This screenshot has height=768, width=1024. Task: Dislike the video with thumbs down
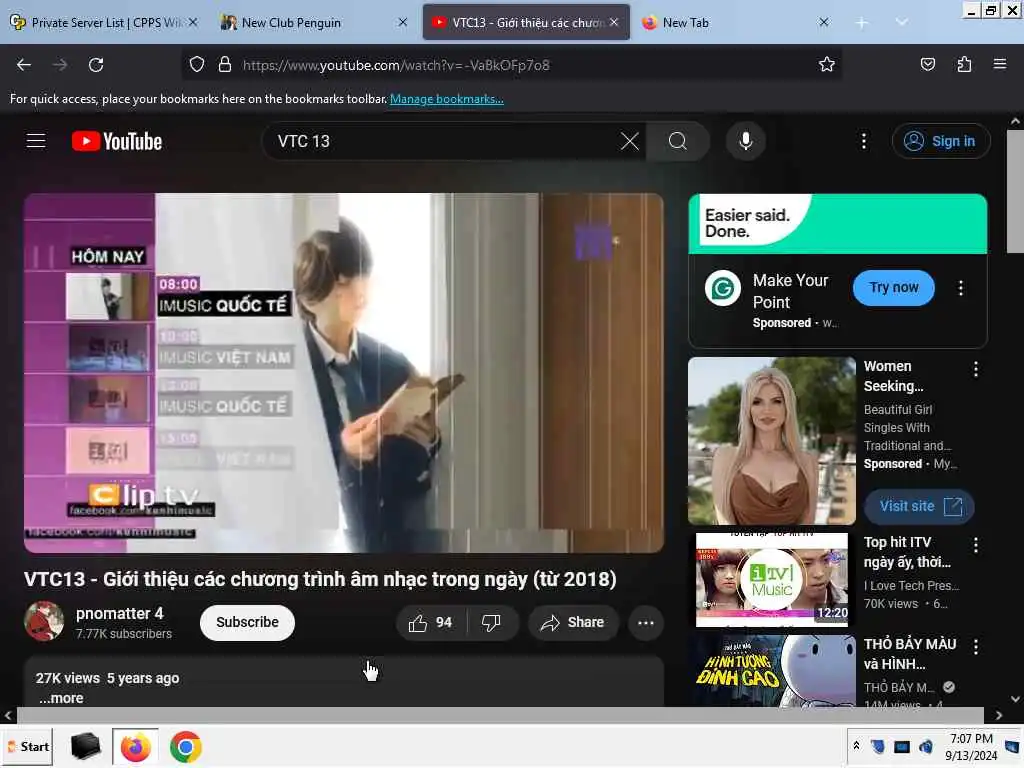[491, 622]
